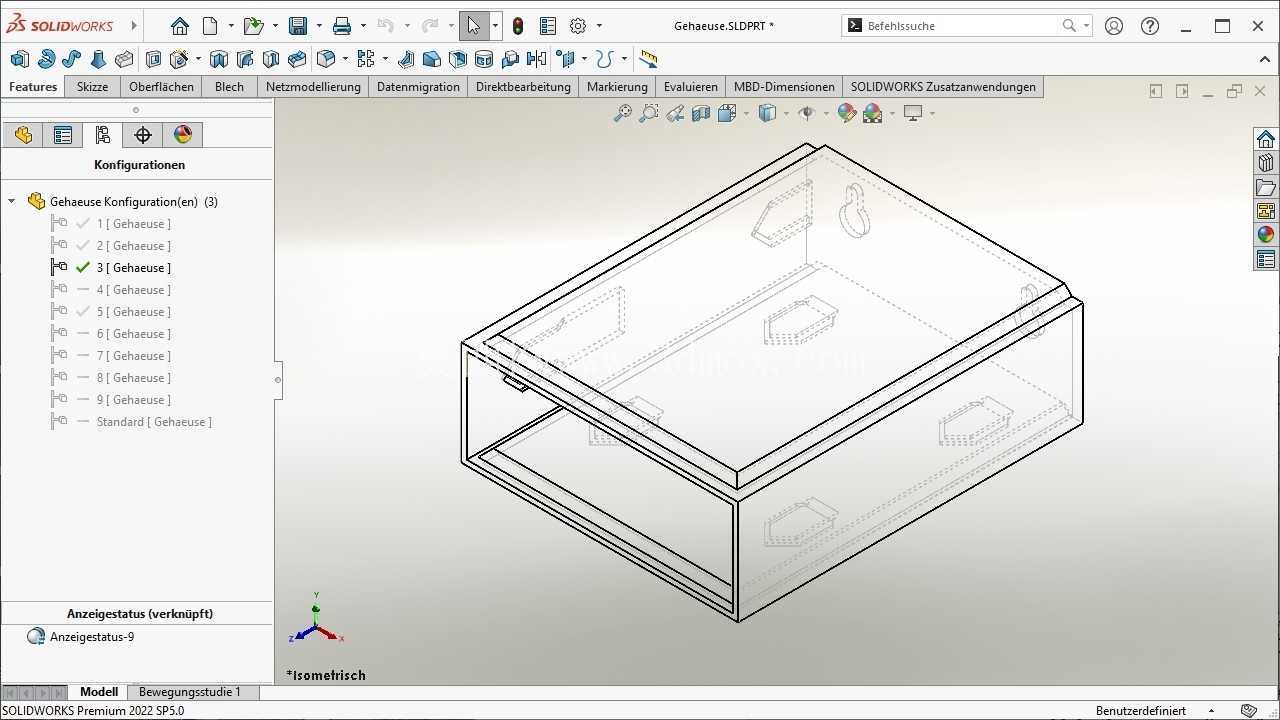The width and height of the screenshot is (1280, 720).
Task: Switch to the FeatureManager panel tab
Action: click(23, 135)
